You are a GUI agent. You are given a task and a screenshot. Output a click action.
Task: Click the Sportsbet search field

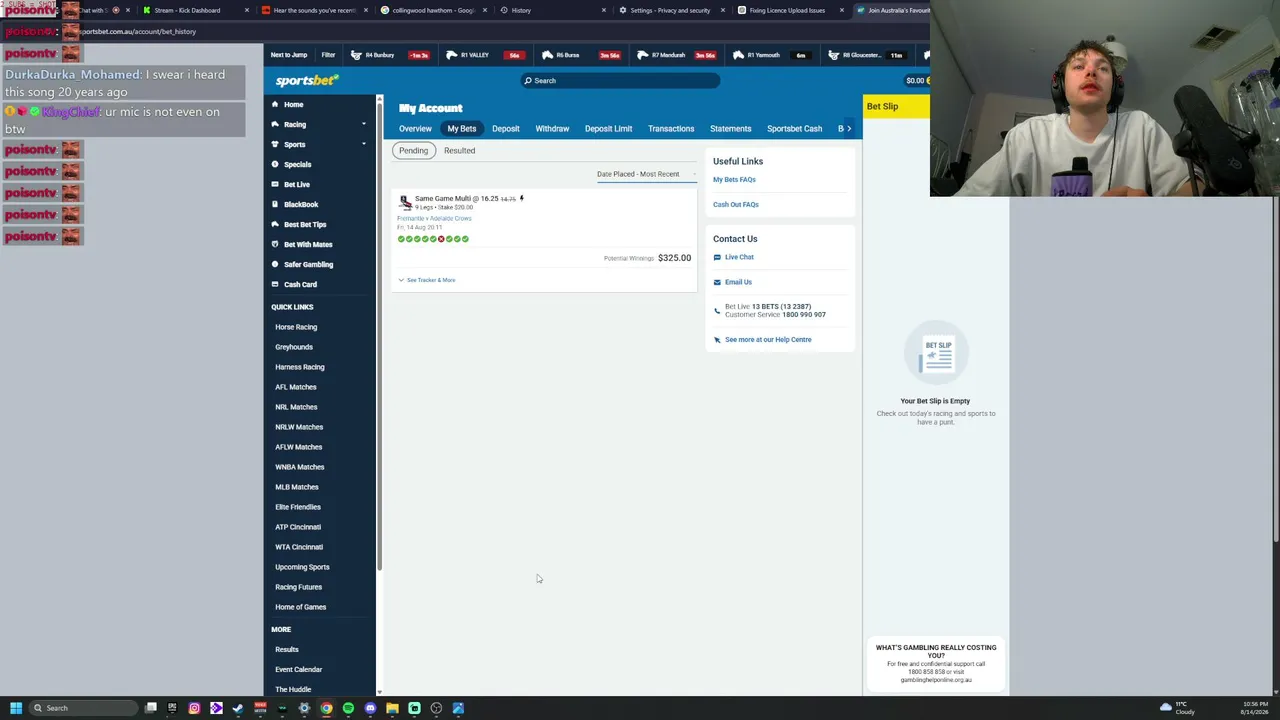(620, 81)
